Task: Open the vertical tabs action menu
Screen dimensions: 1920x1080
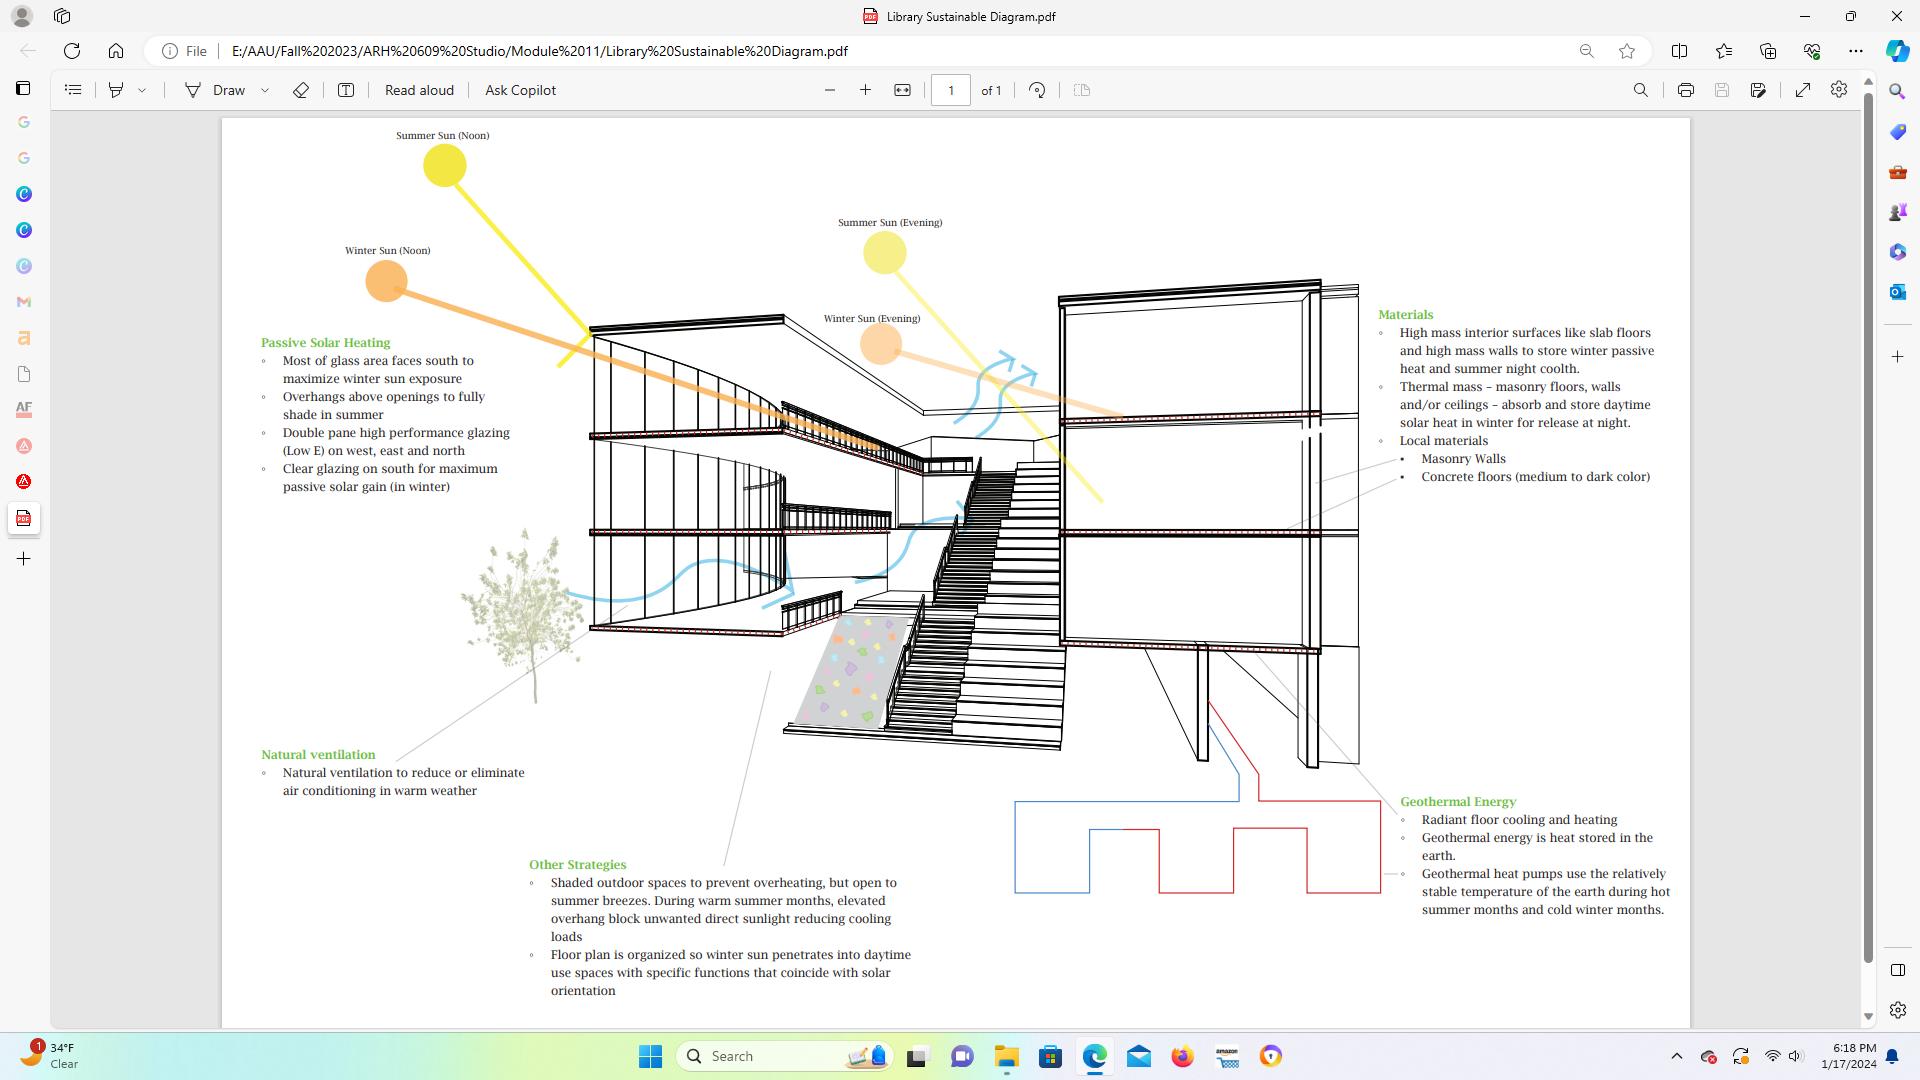Action: point(23,88)
